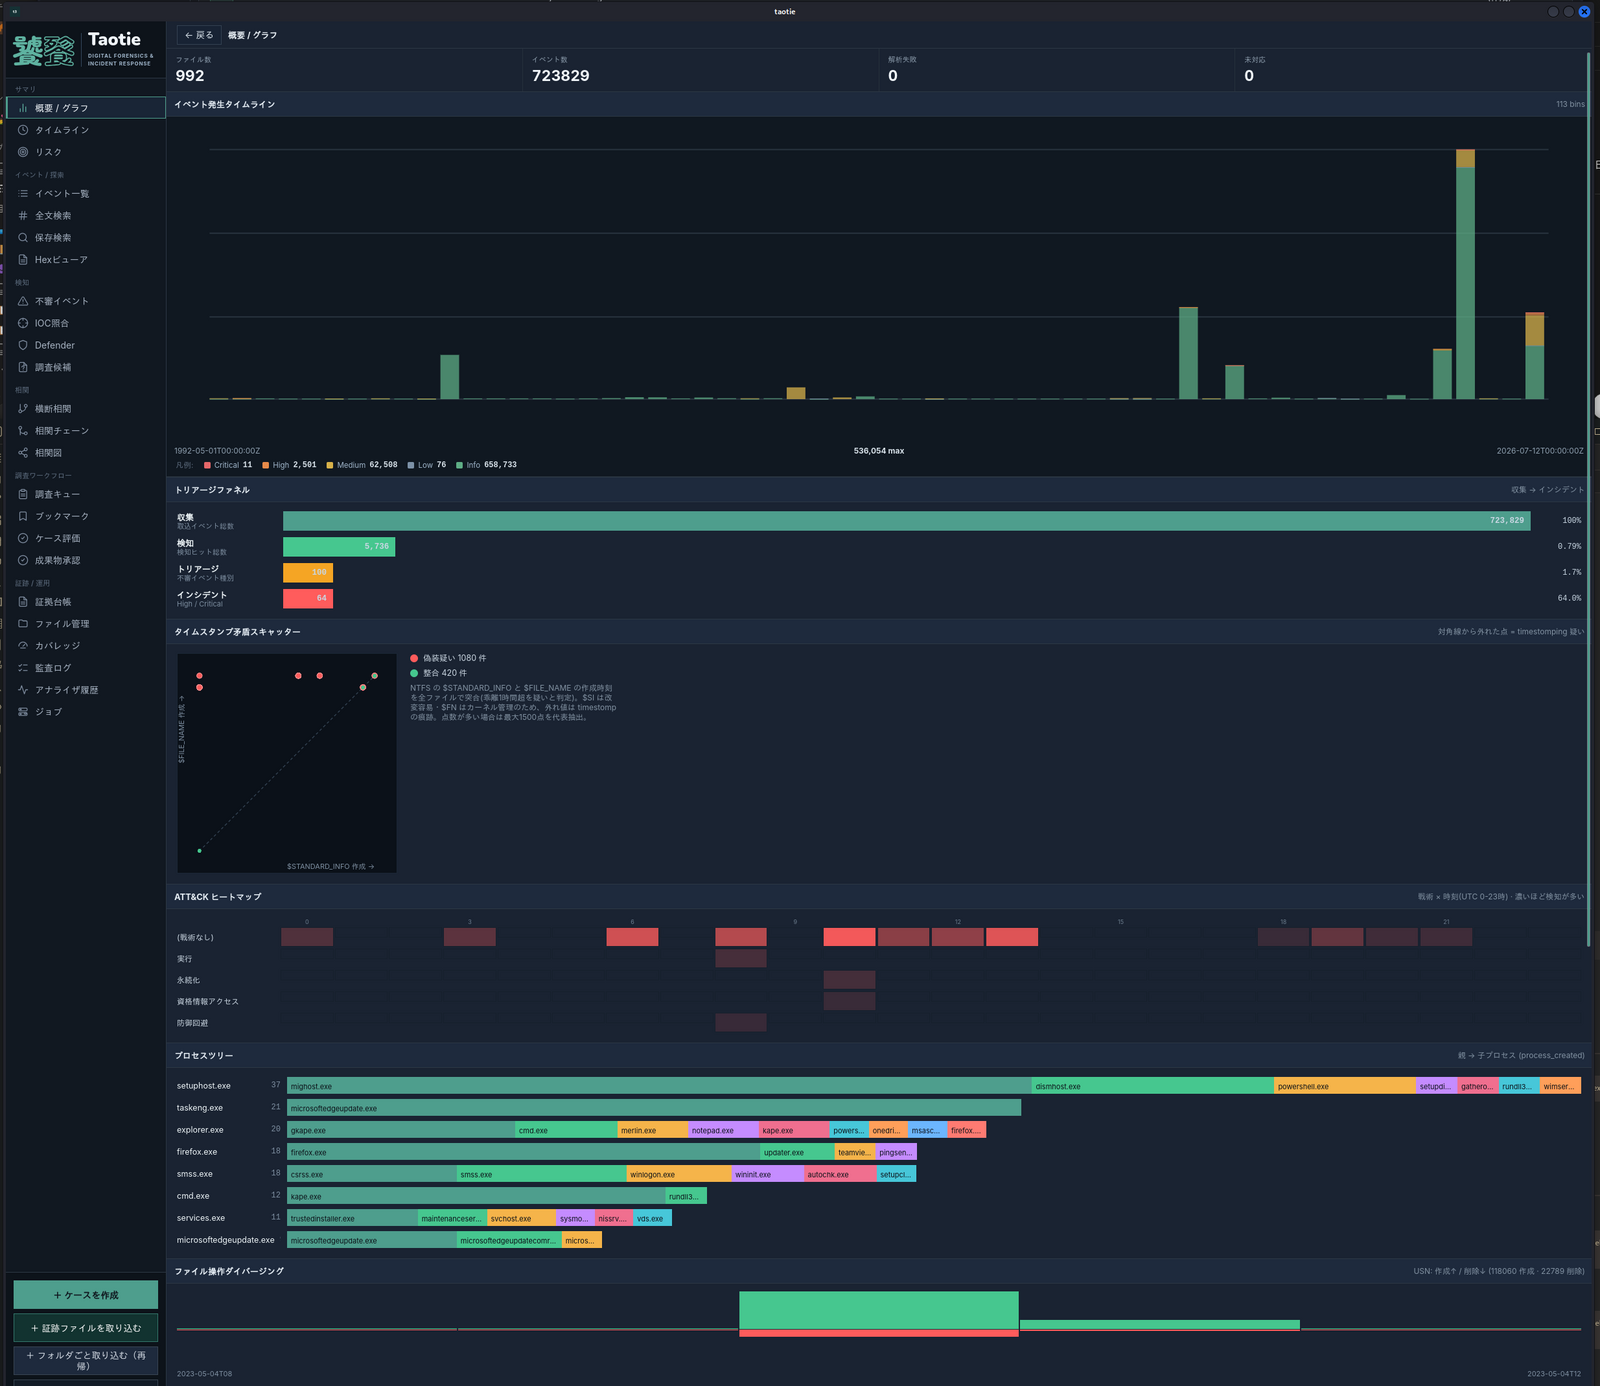The width and height of the screenshot is (1600, 1386).
Task: Click the 偽装疑い 1080 件 legend entry
Action: click(x=448, y=658)
